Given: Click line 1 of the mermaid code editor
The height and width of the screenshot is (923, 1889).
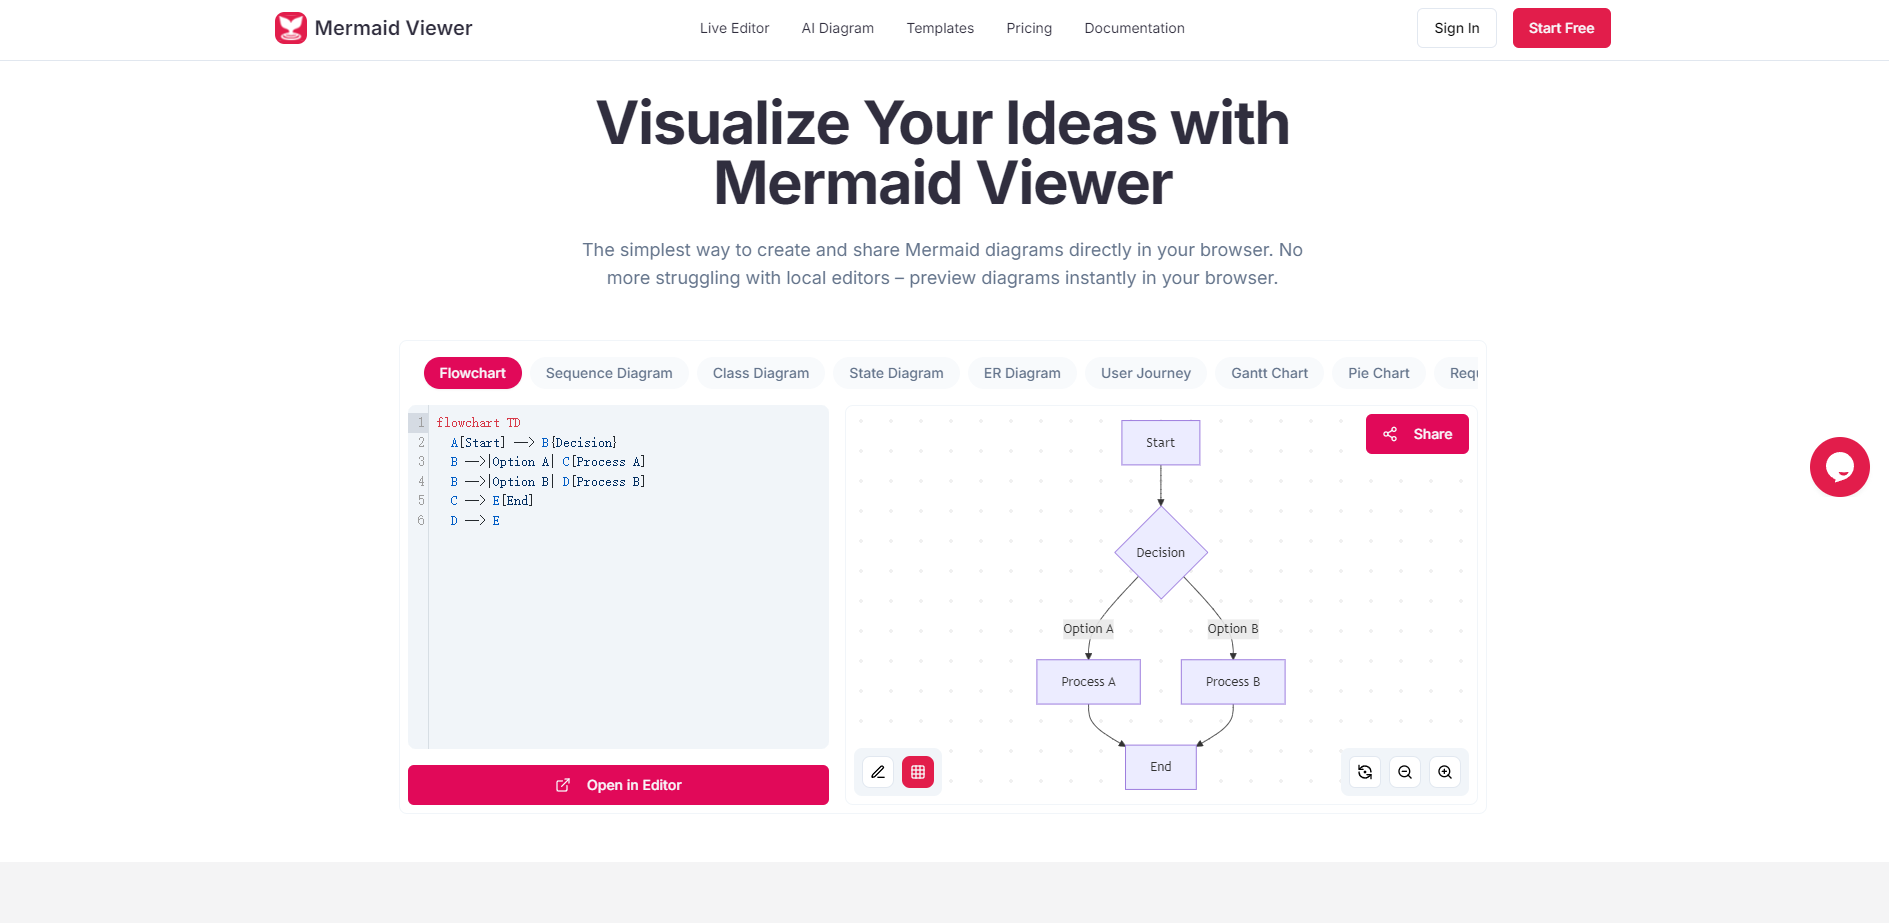Looking at the screenshot, I should click(x=478, y=422).
